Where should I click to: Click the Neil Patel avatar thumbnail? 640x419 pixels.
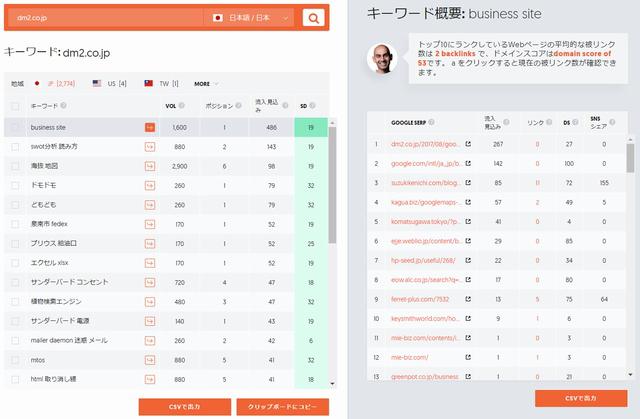click(382, 59)
